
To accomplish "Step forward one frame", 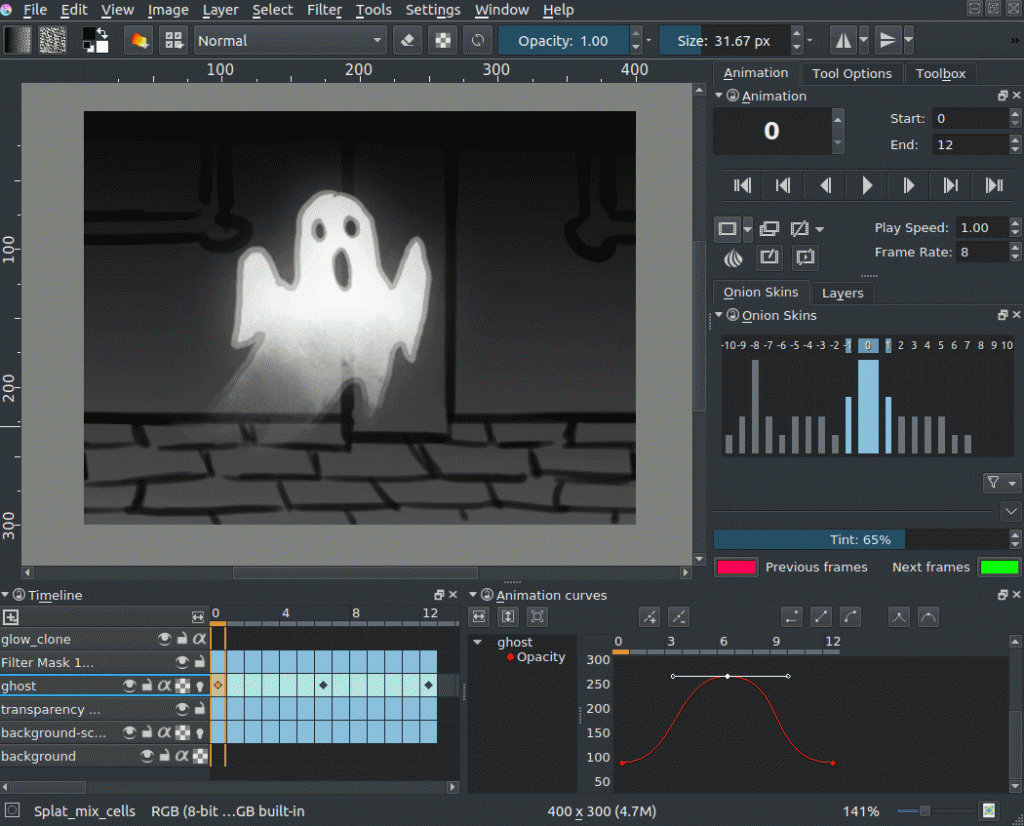I will coord(908,185).
